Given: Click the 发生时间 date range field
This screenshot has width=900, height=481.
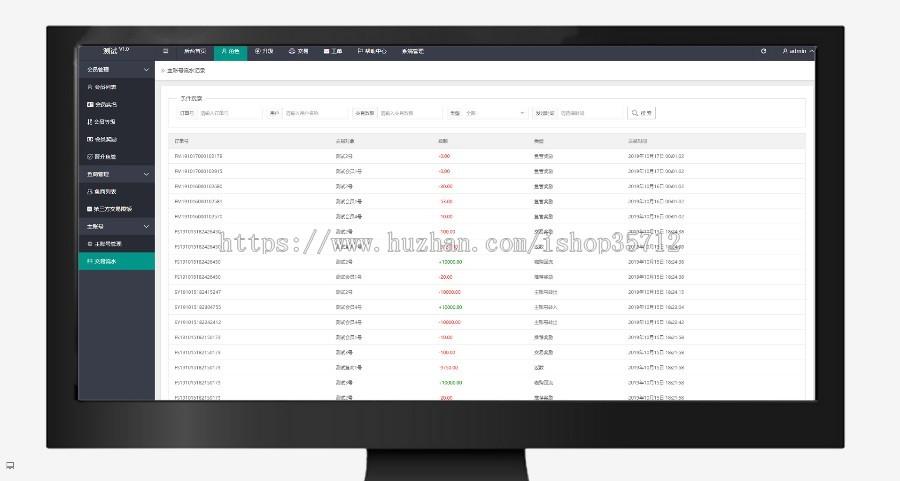Looking at the screenshot, I should tap(591, 113).
